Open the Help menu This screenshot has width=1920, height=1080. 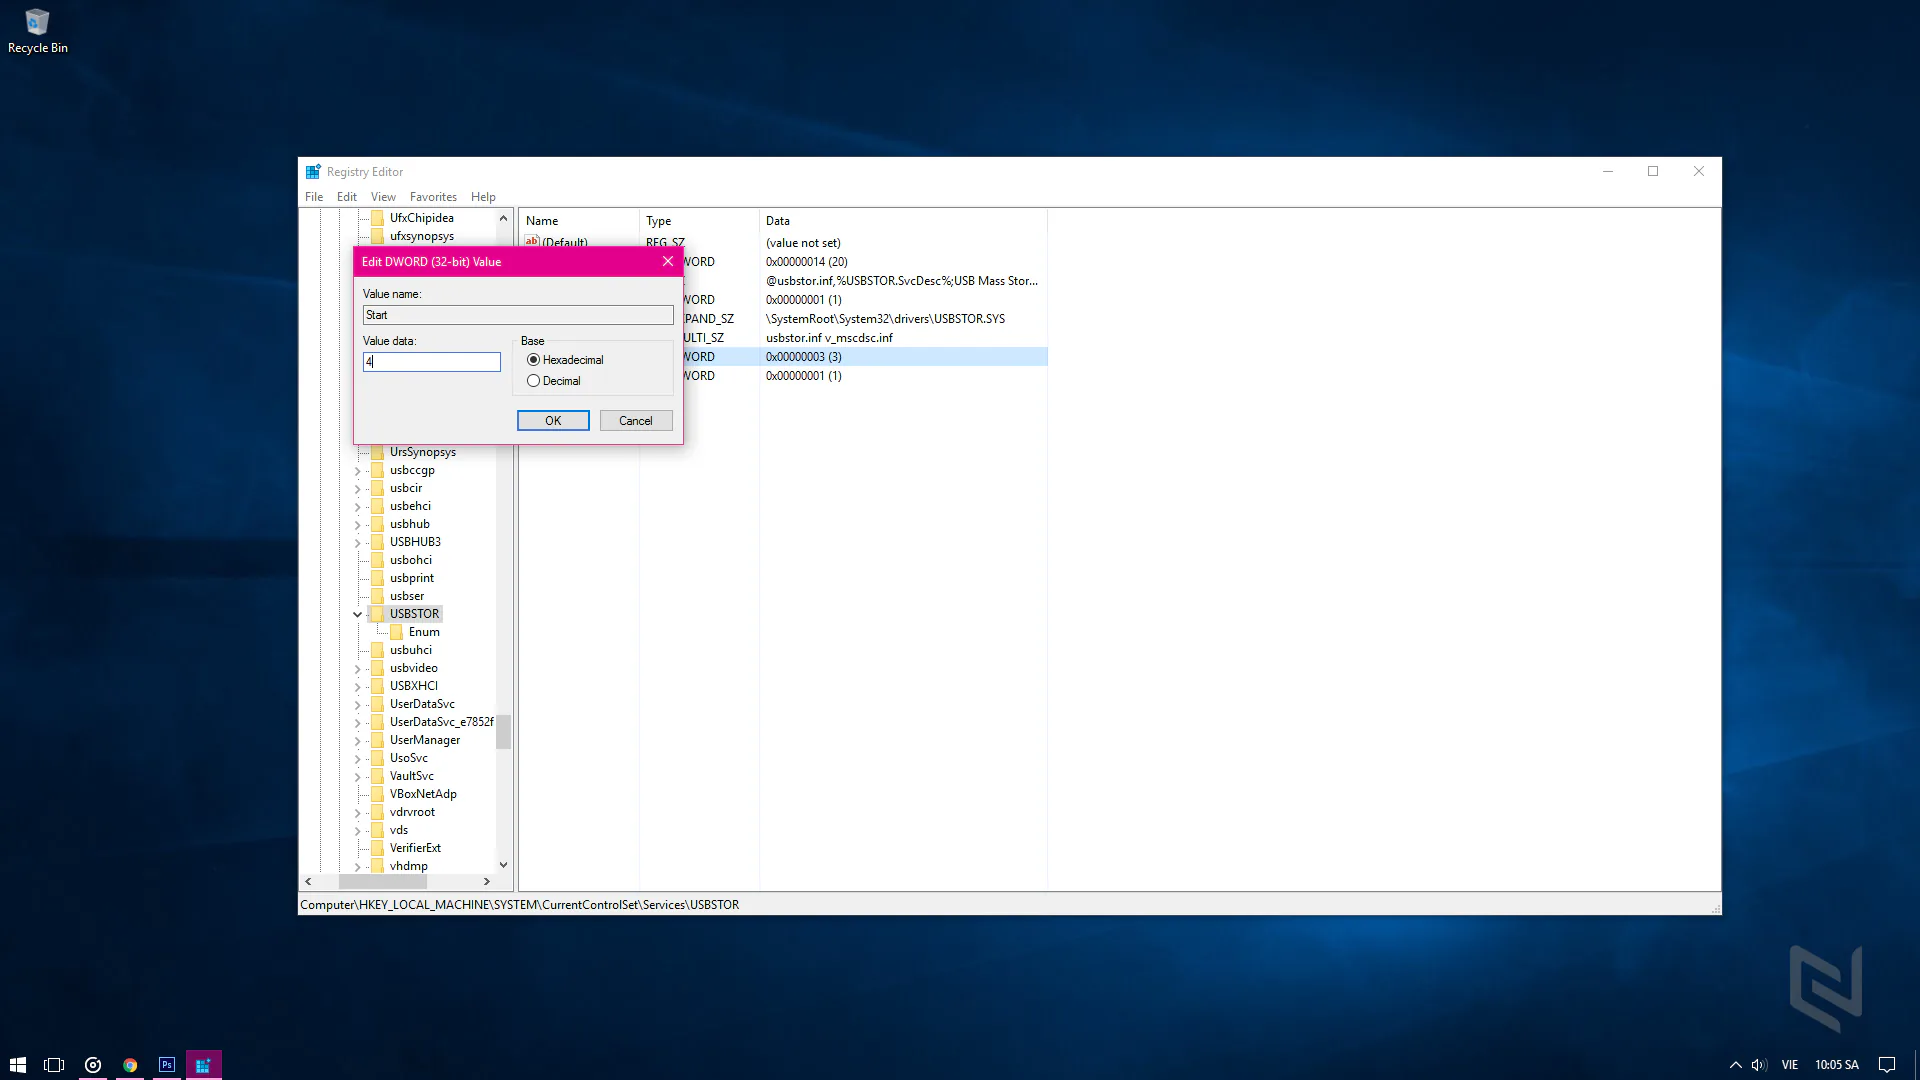[x=483, y=197]
